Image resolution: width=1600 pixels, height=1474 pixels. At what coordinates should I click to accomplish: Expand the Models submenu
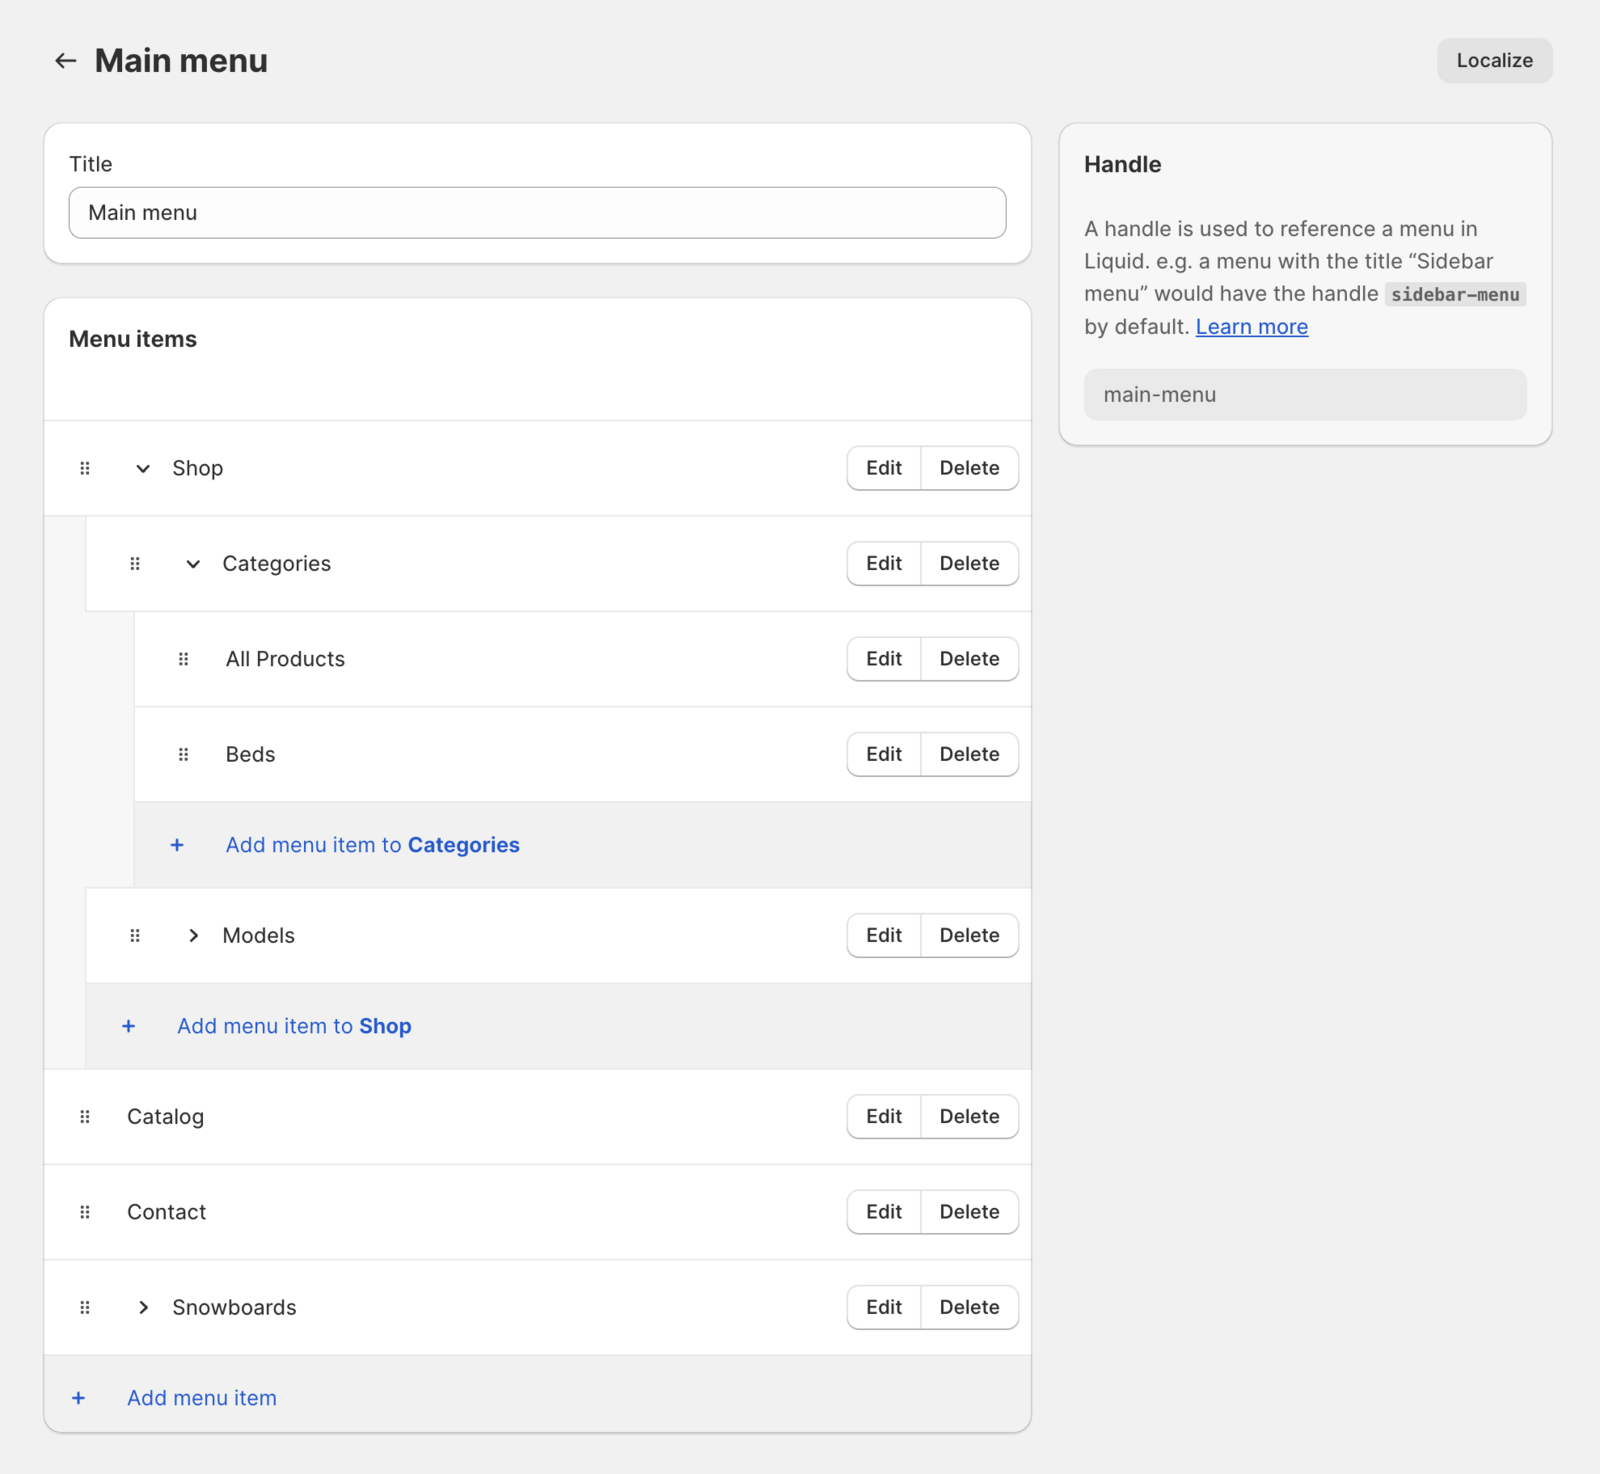tap(193, 936)
